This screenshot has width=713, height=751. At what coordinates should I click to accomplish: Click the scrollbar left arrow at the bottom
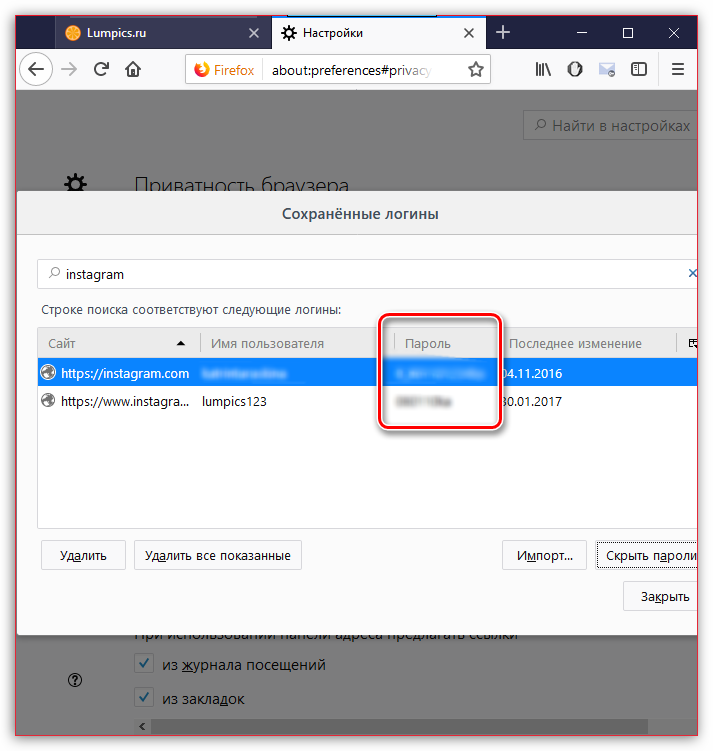point(142,726)
